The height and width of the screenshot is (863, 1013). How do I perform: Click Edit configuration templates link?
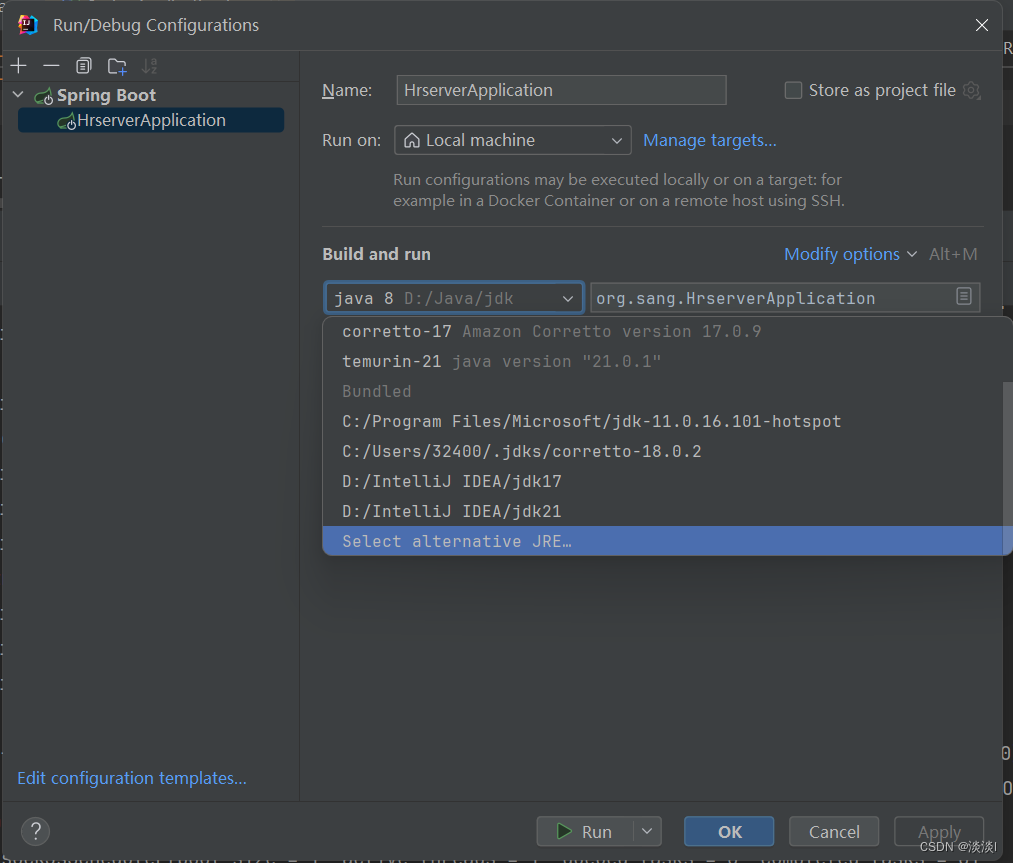(x=130, y=777)
